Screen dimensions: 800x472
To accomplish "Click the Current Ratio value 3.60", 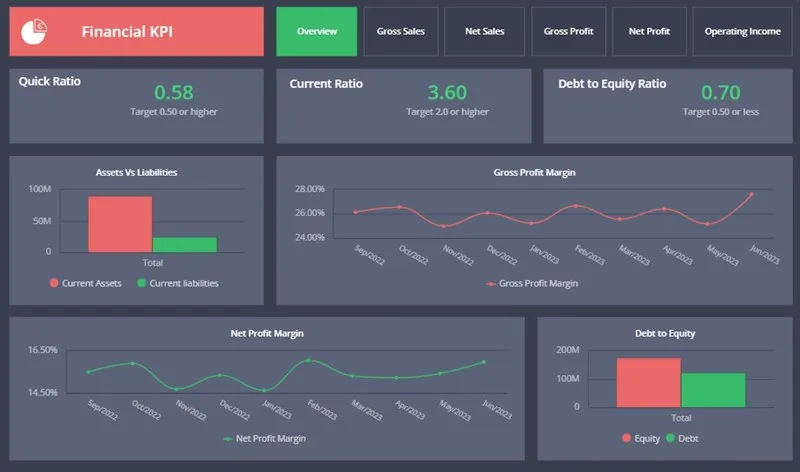I will (447, 93).
